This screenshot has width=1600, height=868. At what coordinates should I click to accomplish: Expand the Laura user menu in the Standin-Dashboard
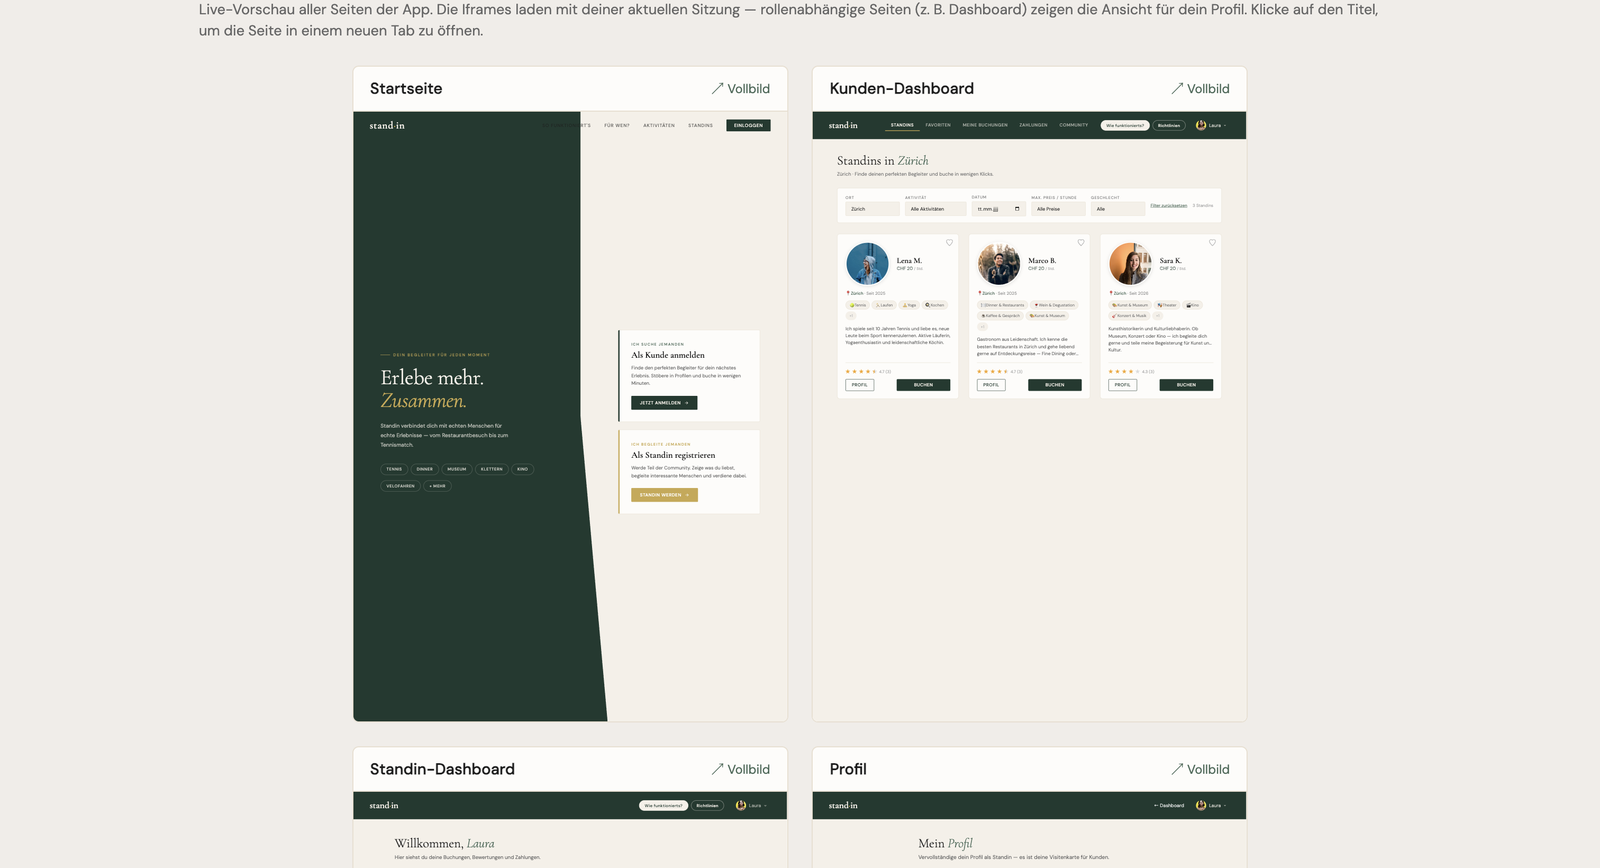[x=751, y=806]
